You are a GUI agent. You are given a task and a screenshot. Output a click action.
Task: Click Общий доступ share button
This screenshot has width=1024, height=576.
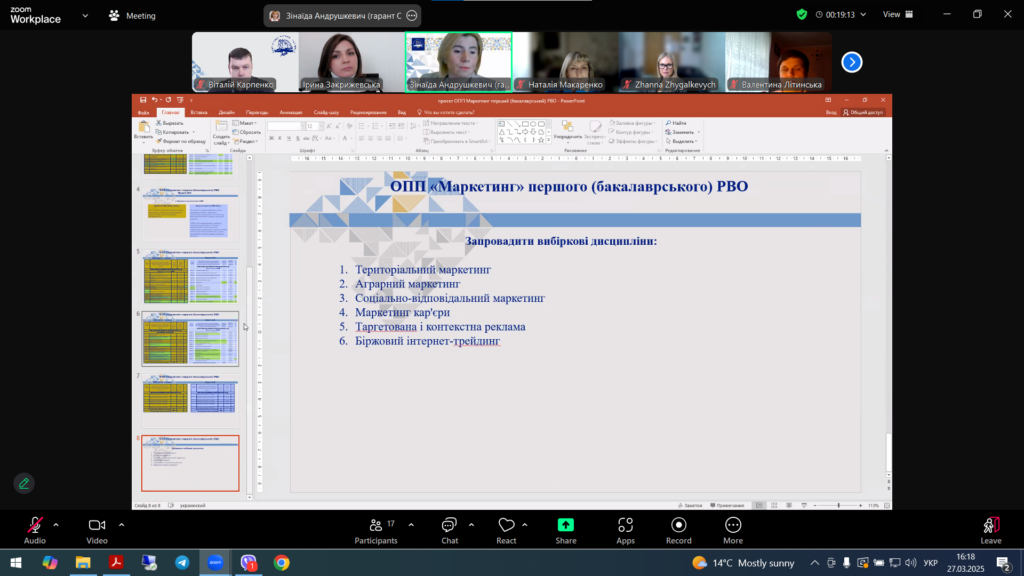[863, 112]
